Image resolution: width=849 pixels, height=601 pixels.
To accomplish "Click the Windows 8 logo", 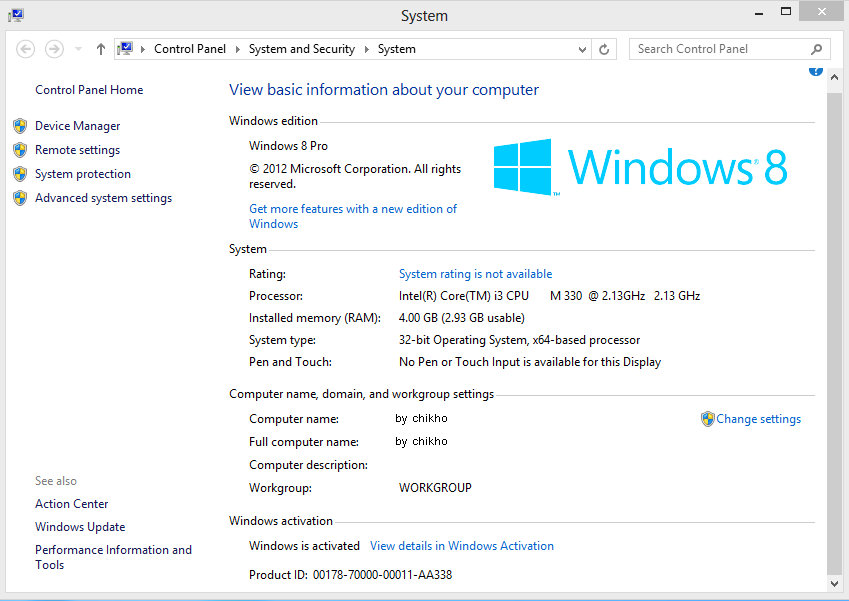I will click(641, 167).
